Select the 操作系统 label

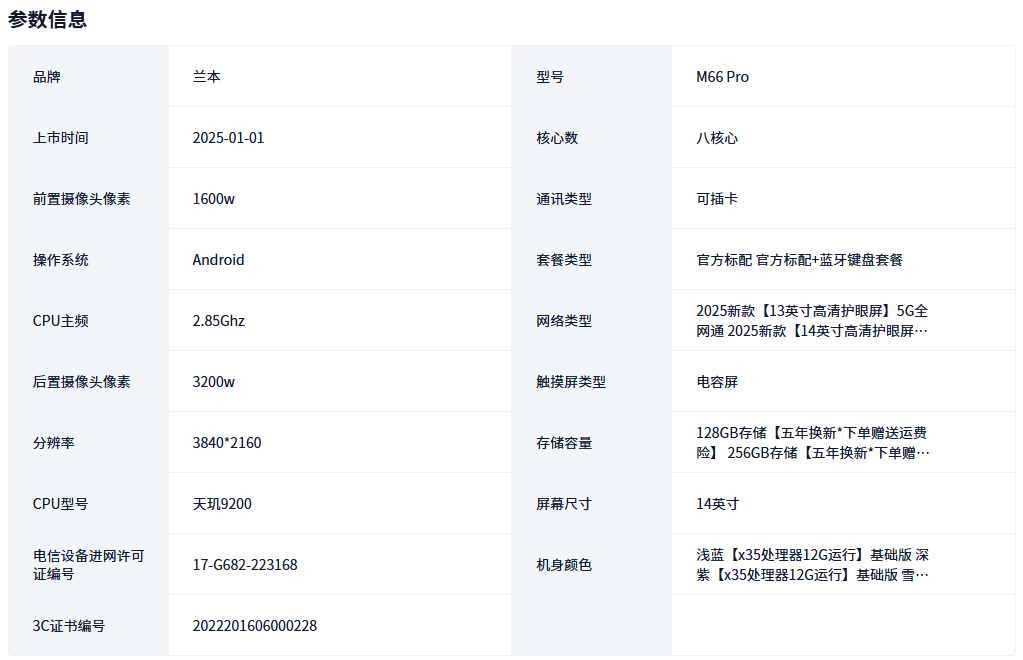[x=61, y=260]
